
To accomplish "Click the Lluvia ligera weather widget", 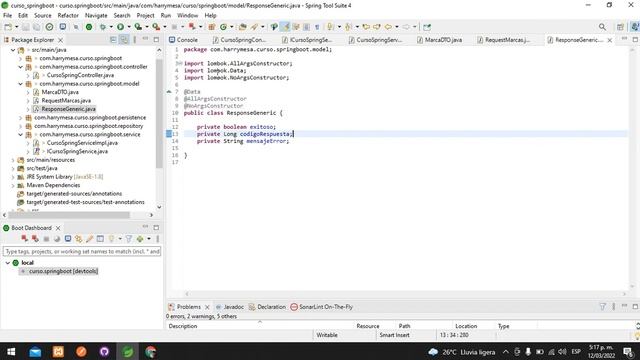I will pyautogui.click(x=462, y=352).
